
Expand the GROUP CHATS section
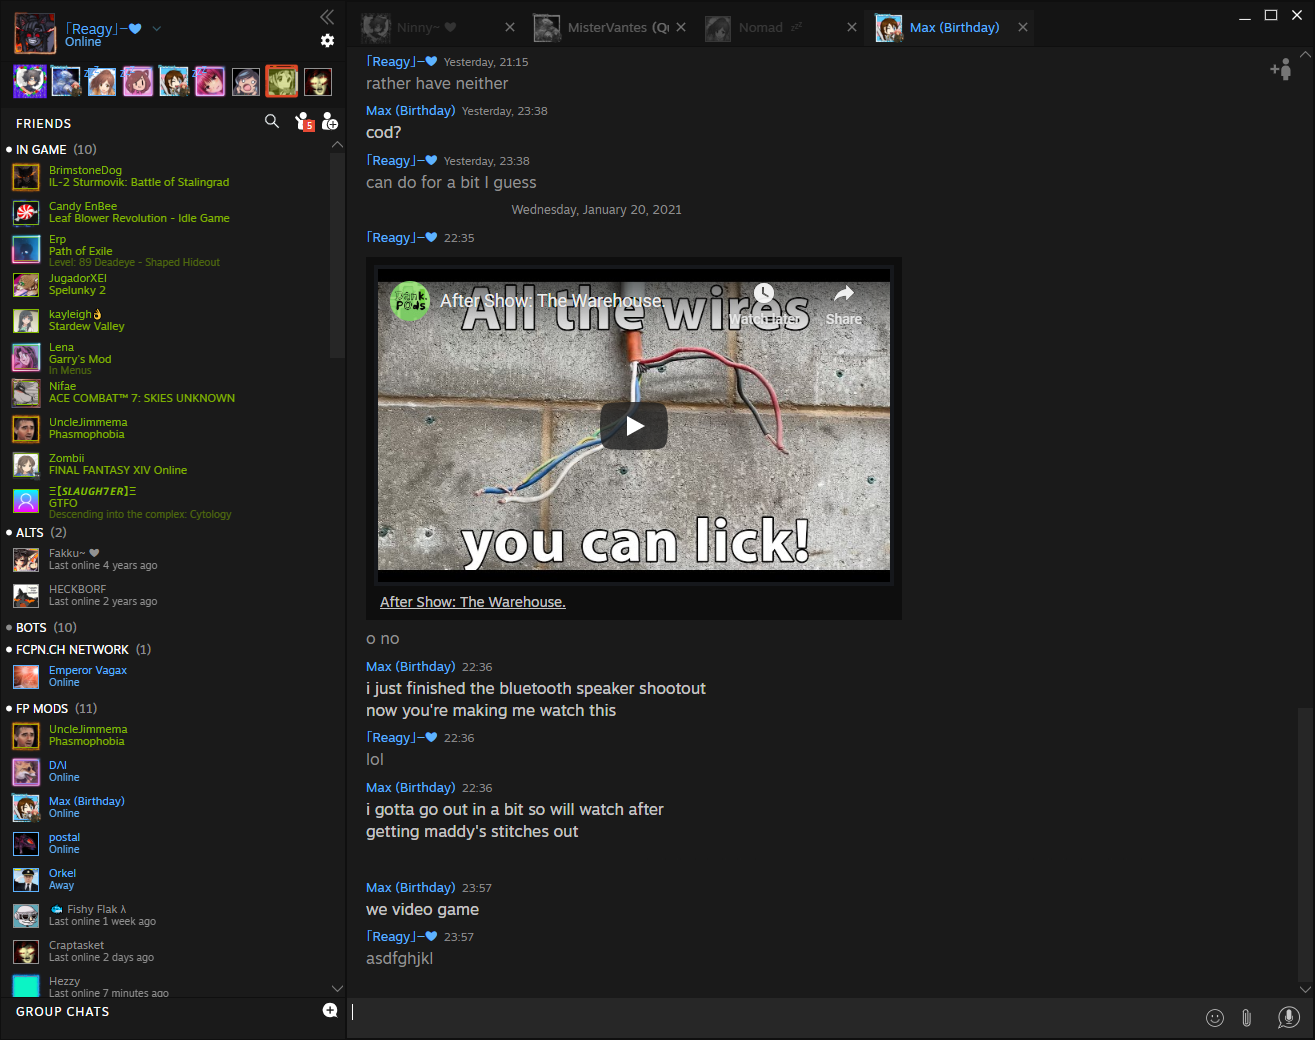pyautogui.click(x=62, y=1011)
